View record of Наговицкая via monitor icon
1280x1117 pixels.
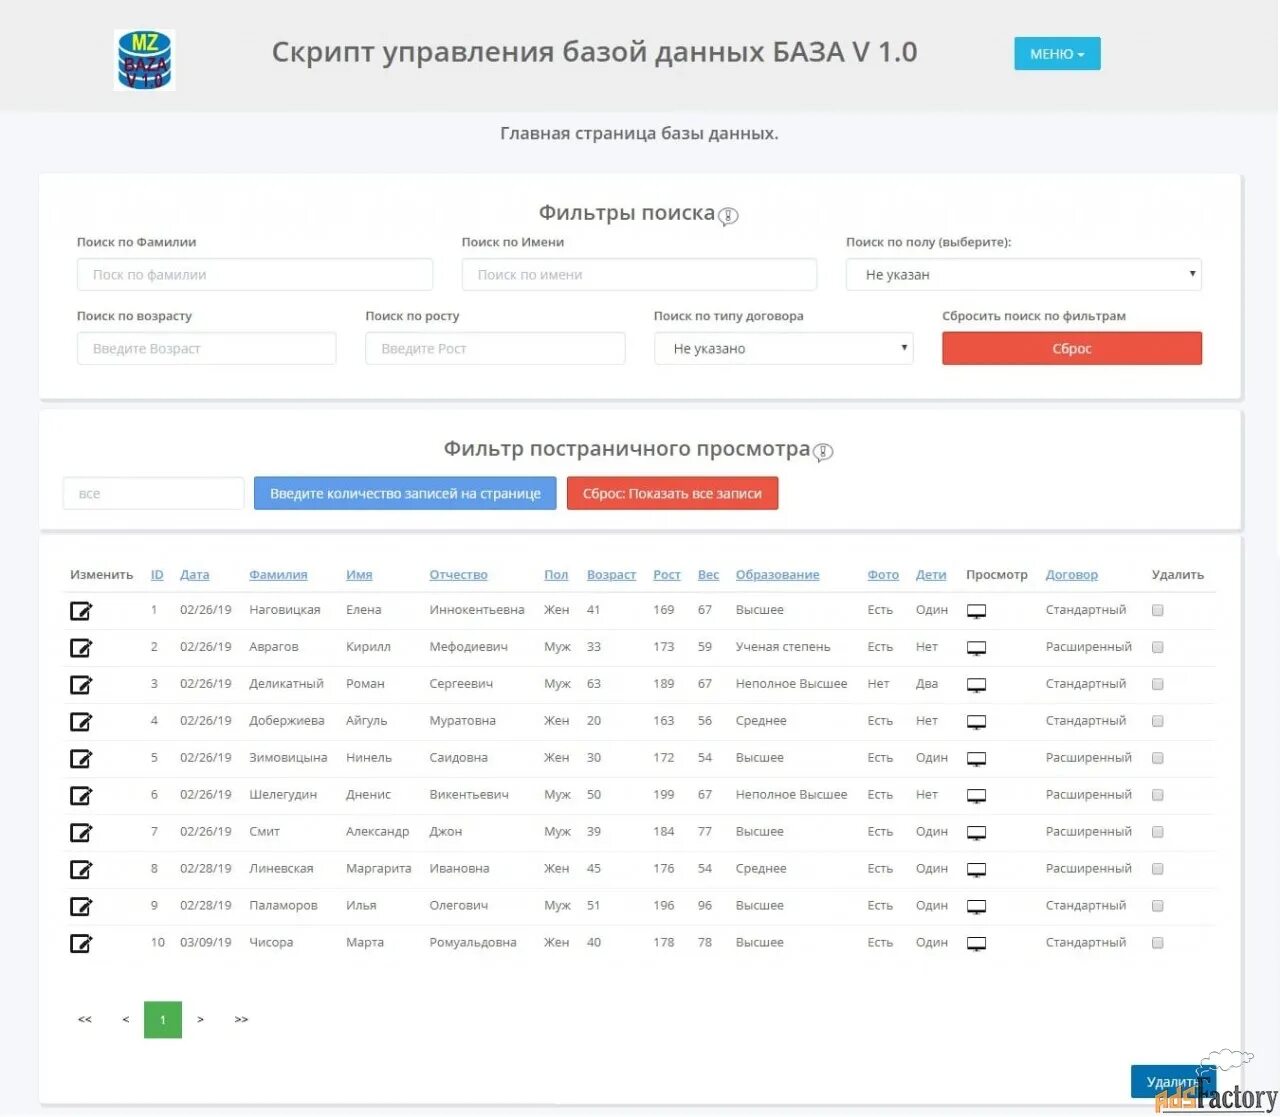click(977, 612)
